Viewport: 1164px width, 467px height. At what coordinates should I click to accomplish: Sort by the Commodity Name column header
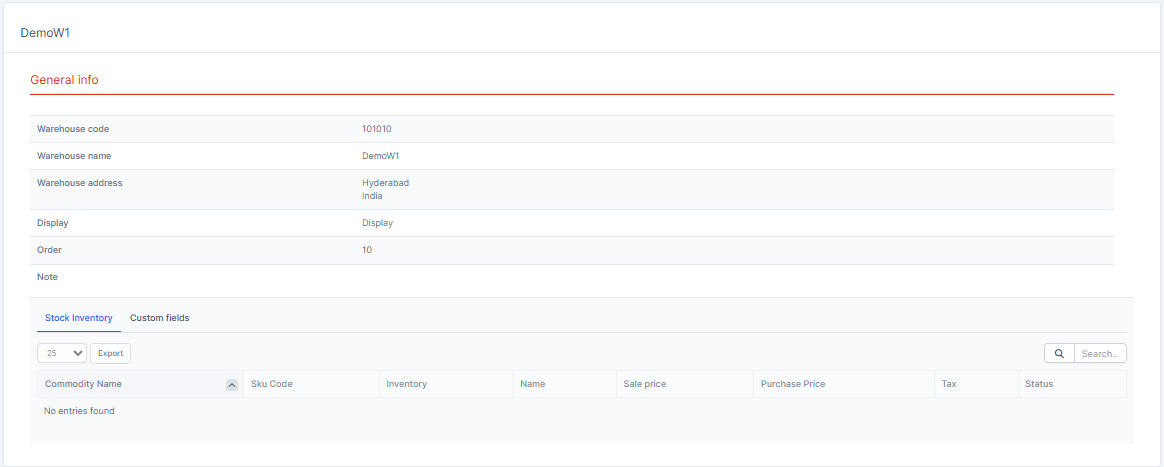[x=84, y=384]
